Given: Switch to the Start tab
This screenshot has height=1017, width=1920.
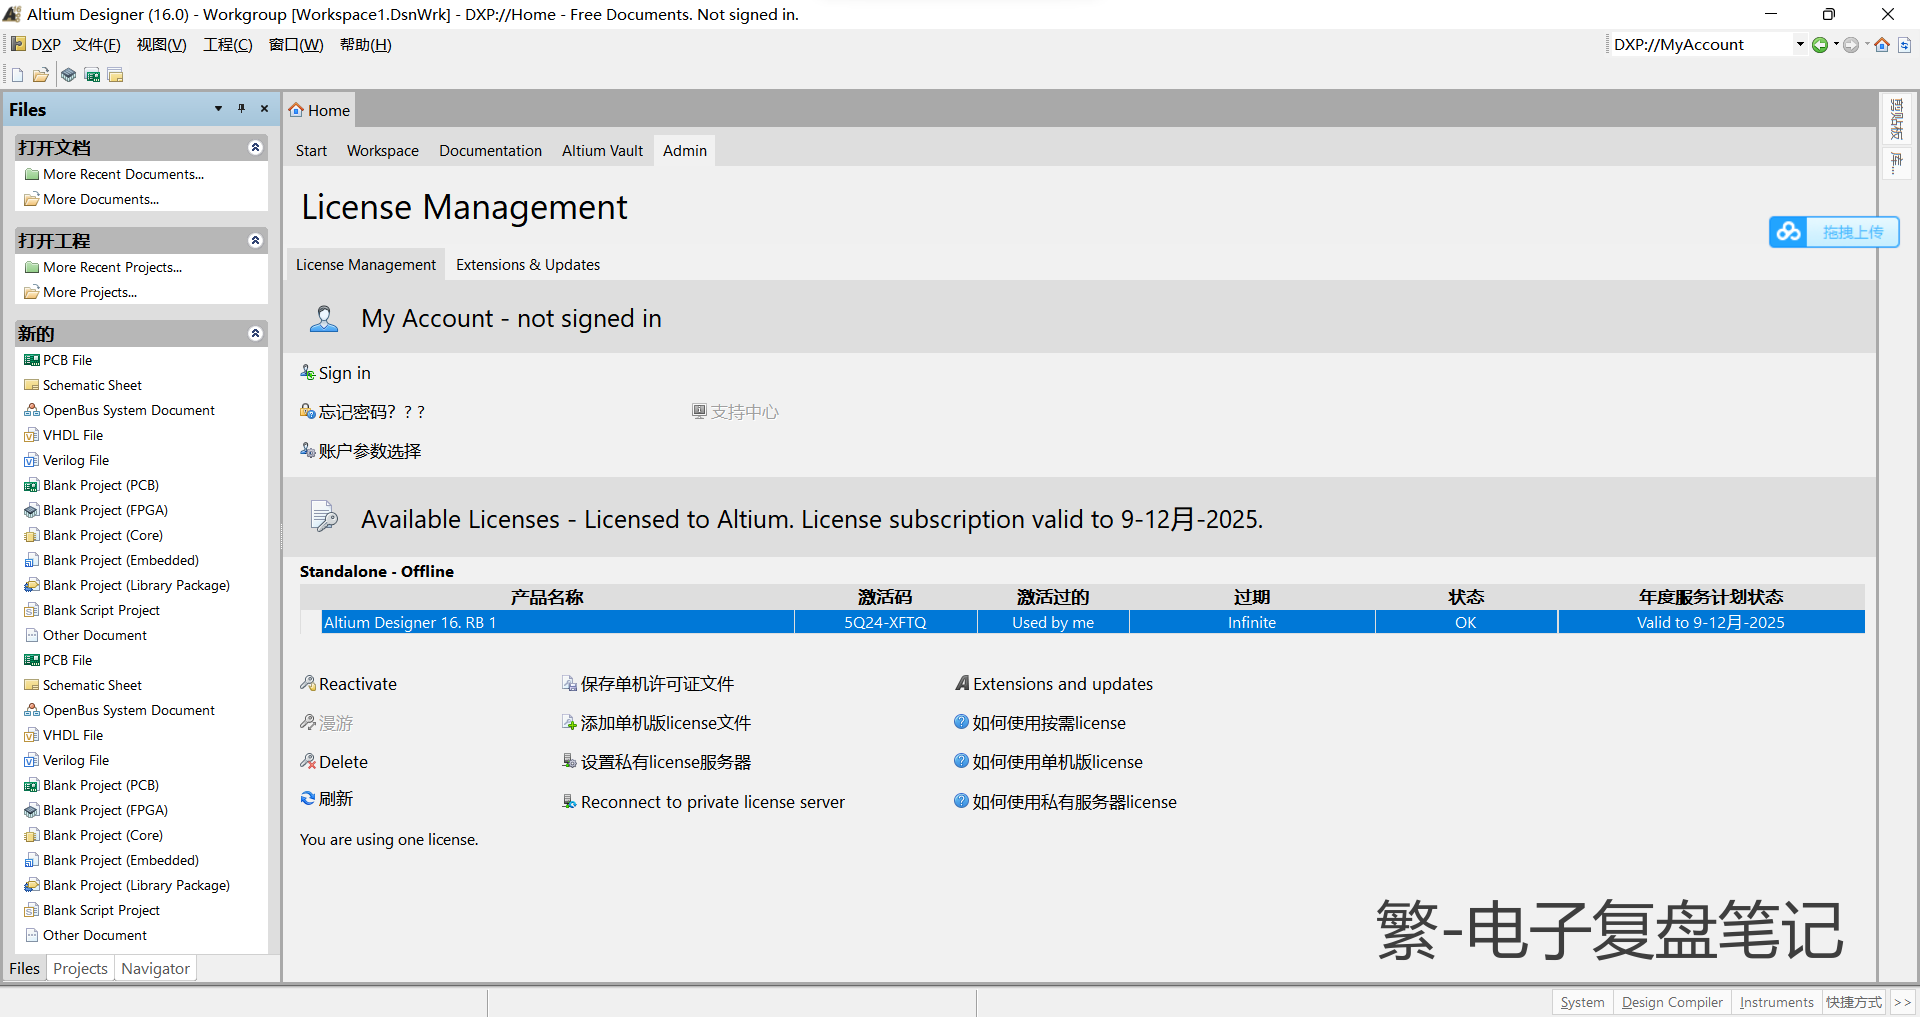Looking at the screenshot, I should [x=311, y=151].
